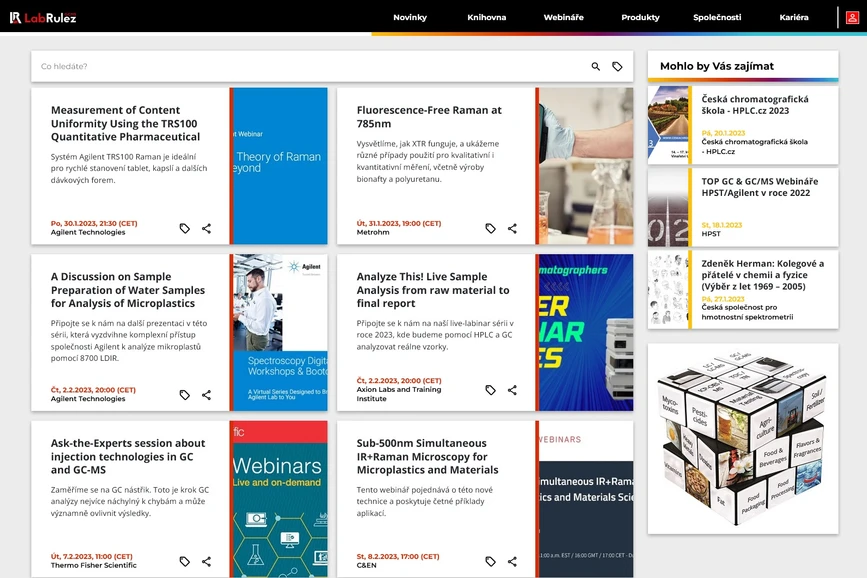
Task: Open tags on the Thermo Fisher GC-MS card
Action: [x=184, y=562]
